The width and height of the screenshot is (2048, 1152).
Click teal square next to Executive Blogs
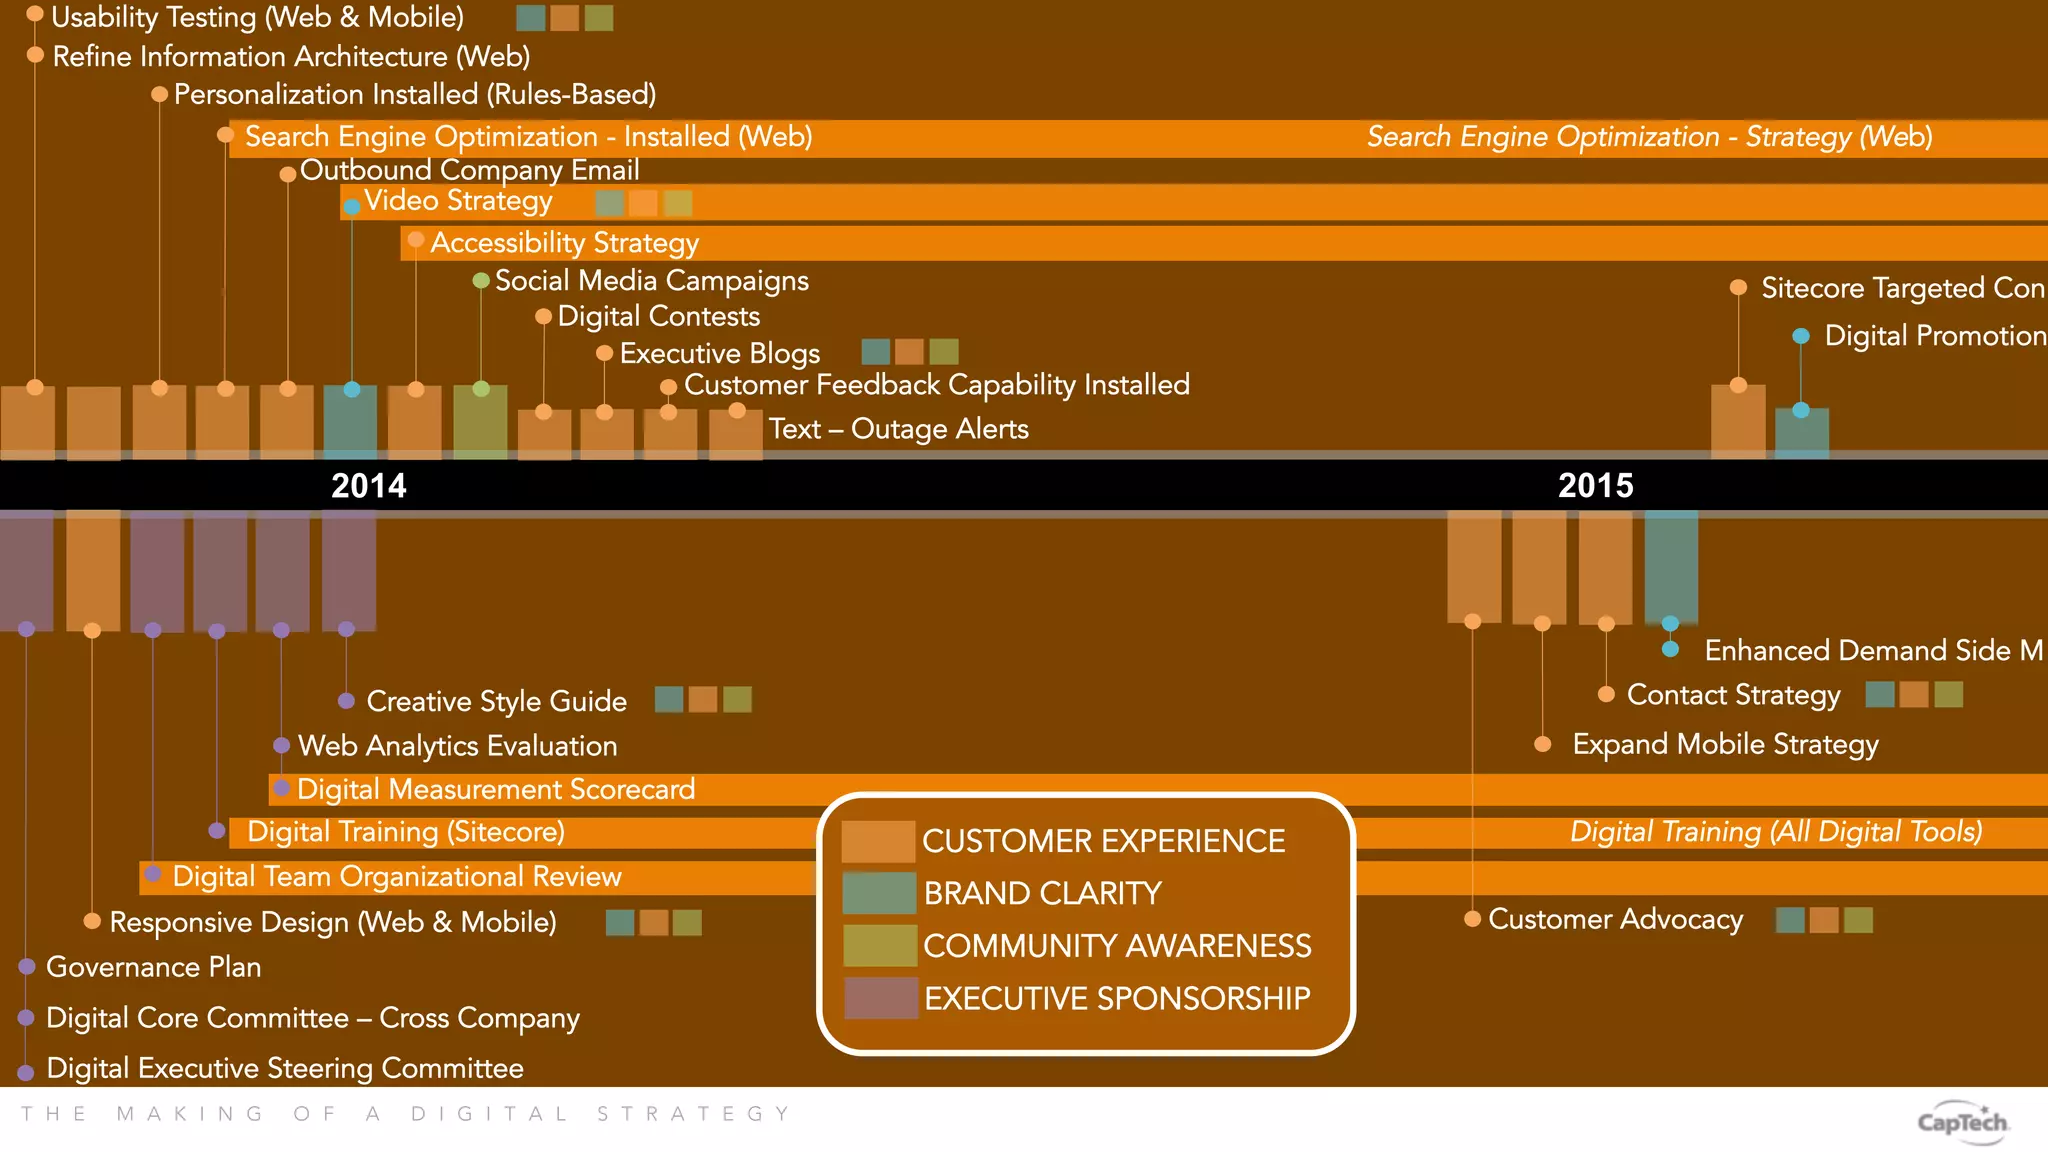[x=876, y=352]
